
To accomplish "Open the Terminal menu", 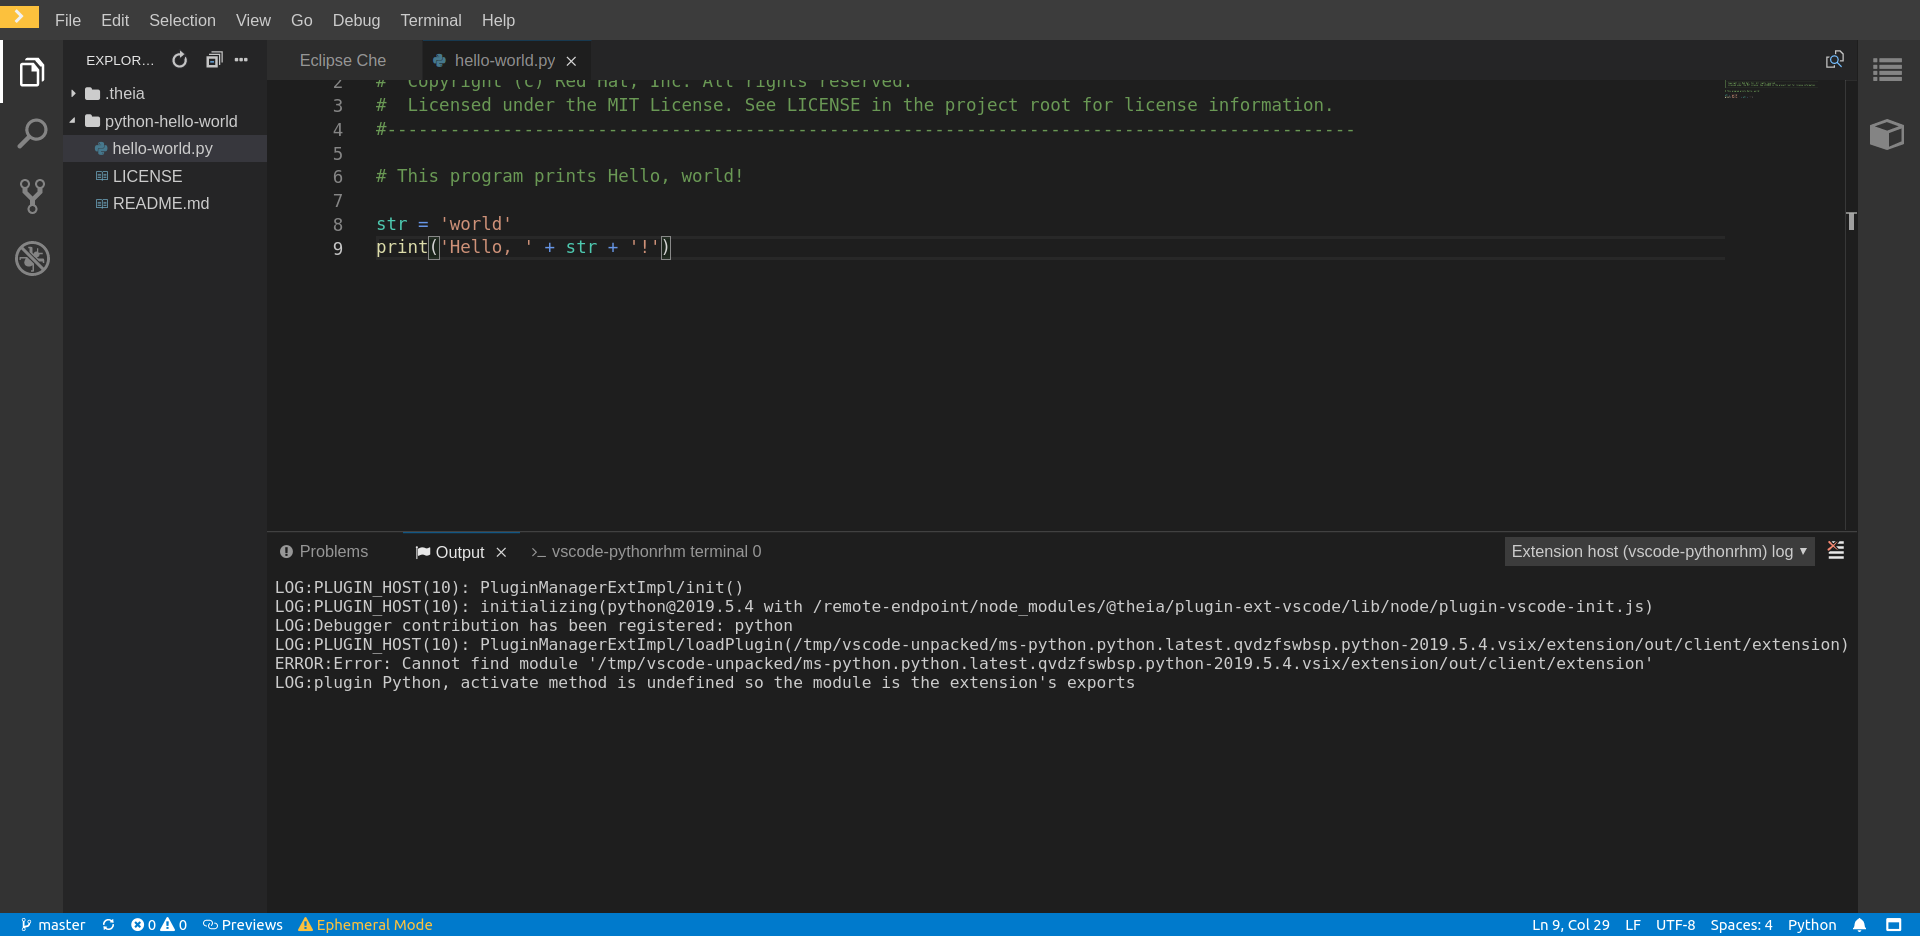I will point(431,20).
